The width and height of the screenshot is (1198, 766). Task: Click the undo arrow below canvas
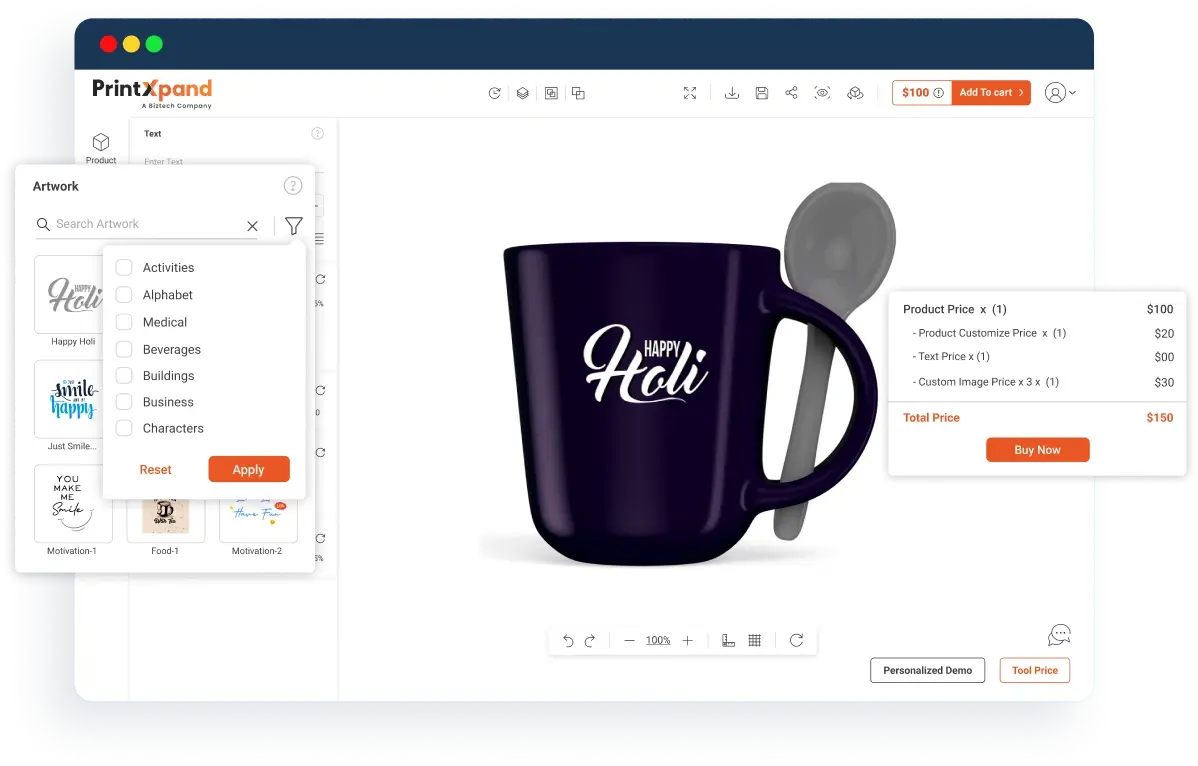pos(568,641)
